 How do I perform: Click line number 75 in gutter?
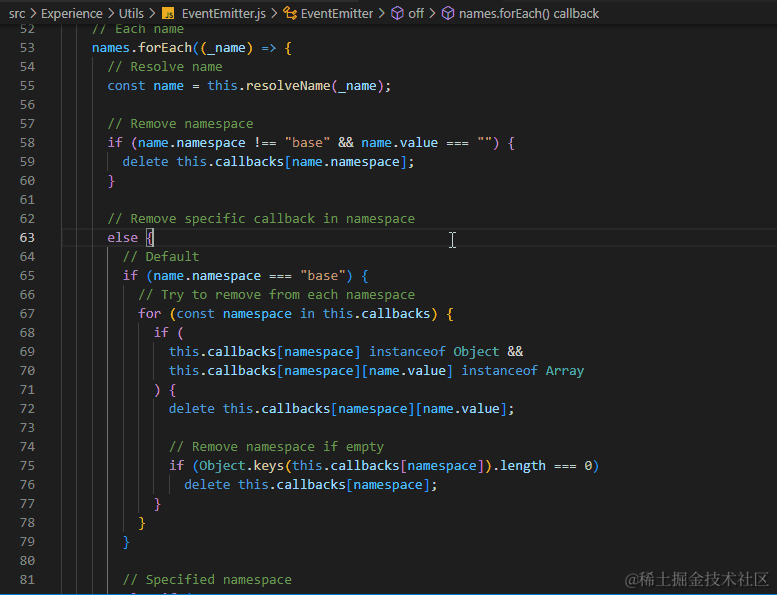27,466
